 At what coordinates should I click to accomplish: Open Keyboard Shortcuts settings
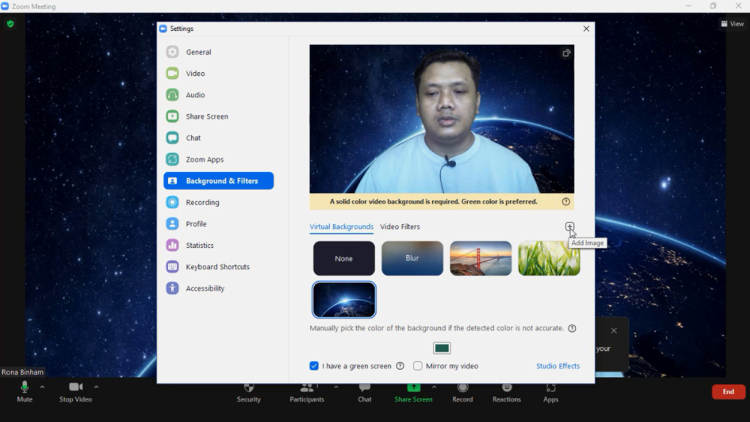[x=219, y=267]
